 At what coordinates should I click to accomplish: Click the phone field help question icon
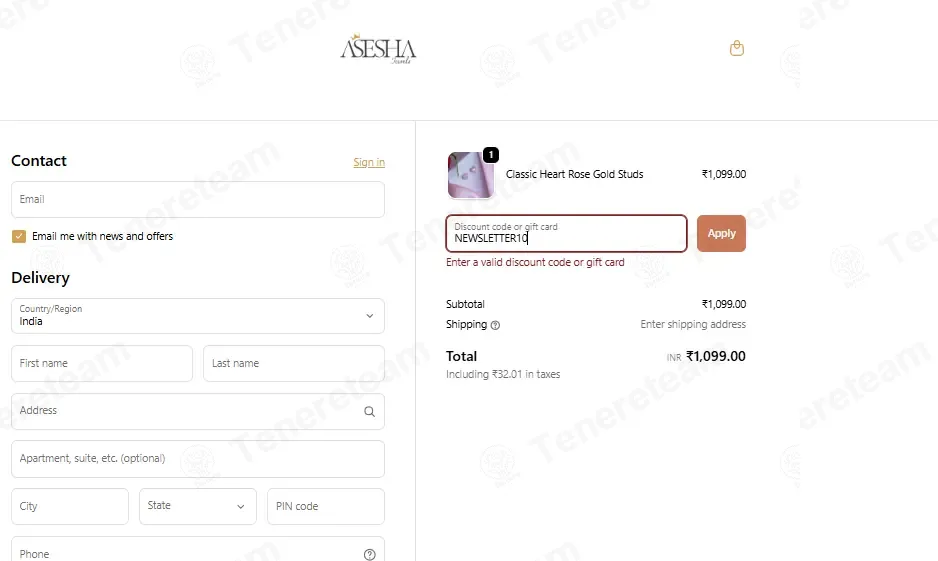pos(370,554)
